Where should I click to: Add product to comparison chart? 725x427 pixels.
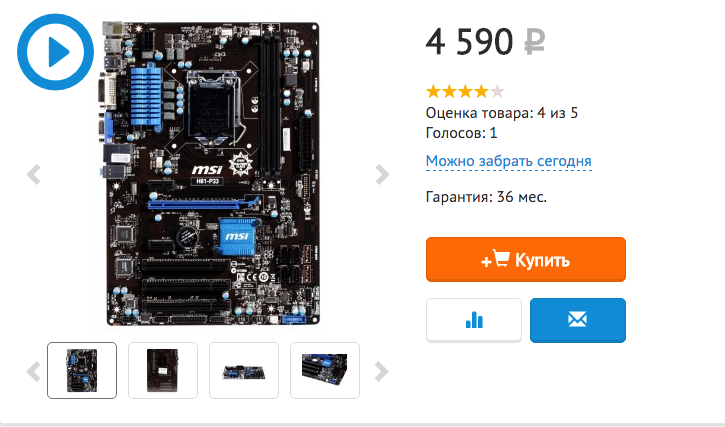(474, 320)
